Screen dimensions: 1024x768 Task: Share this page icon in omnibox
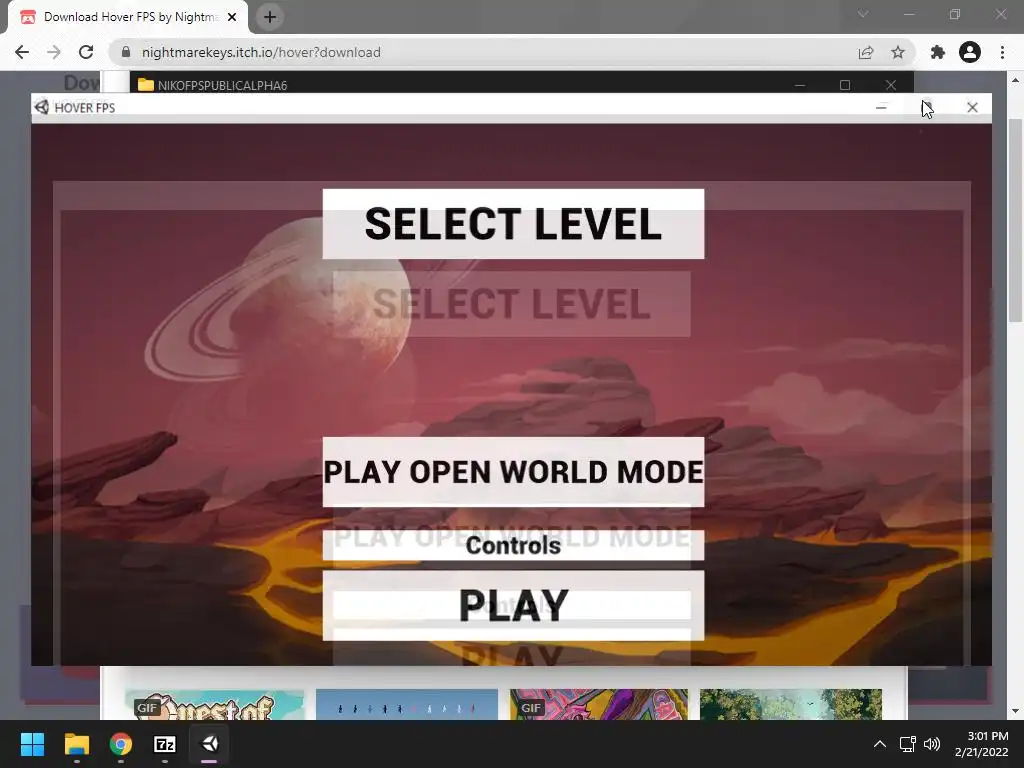pos(866,52)
